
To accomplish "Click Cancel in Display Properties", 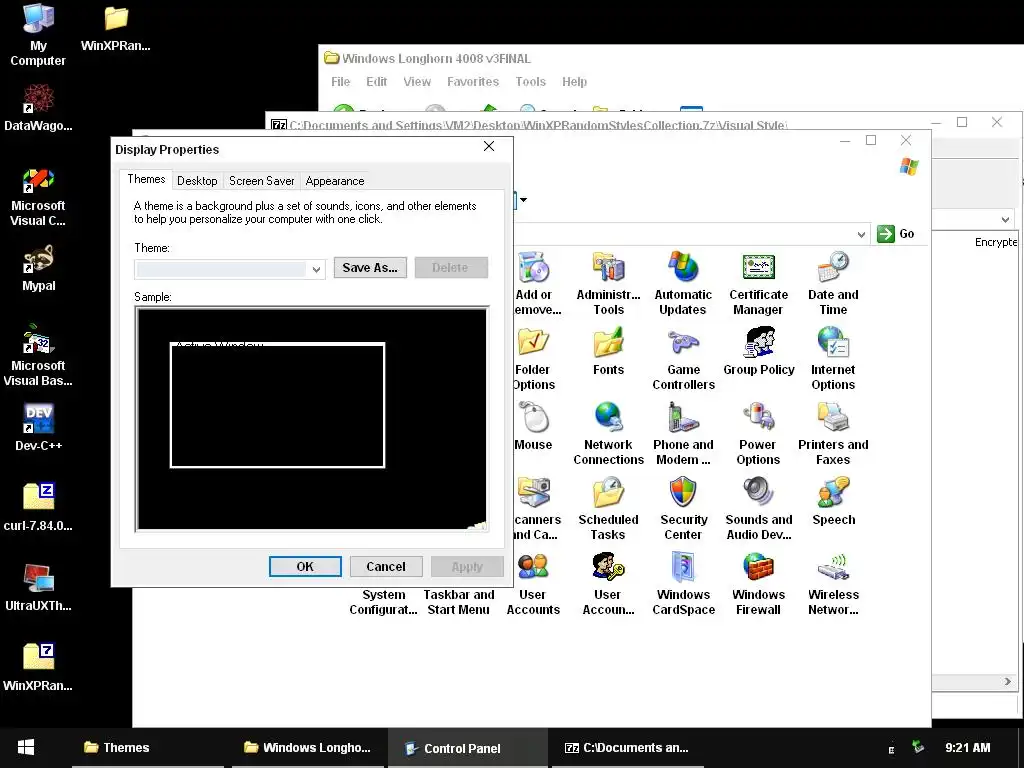I will tap(386, 566).
